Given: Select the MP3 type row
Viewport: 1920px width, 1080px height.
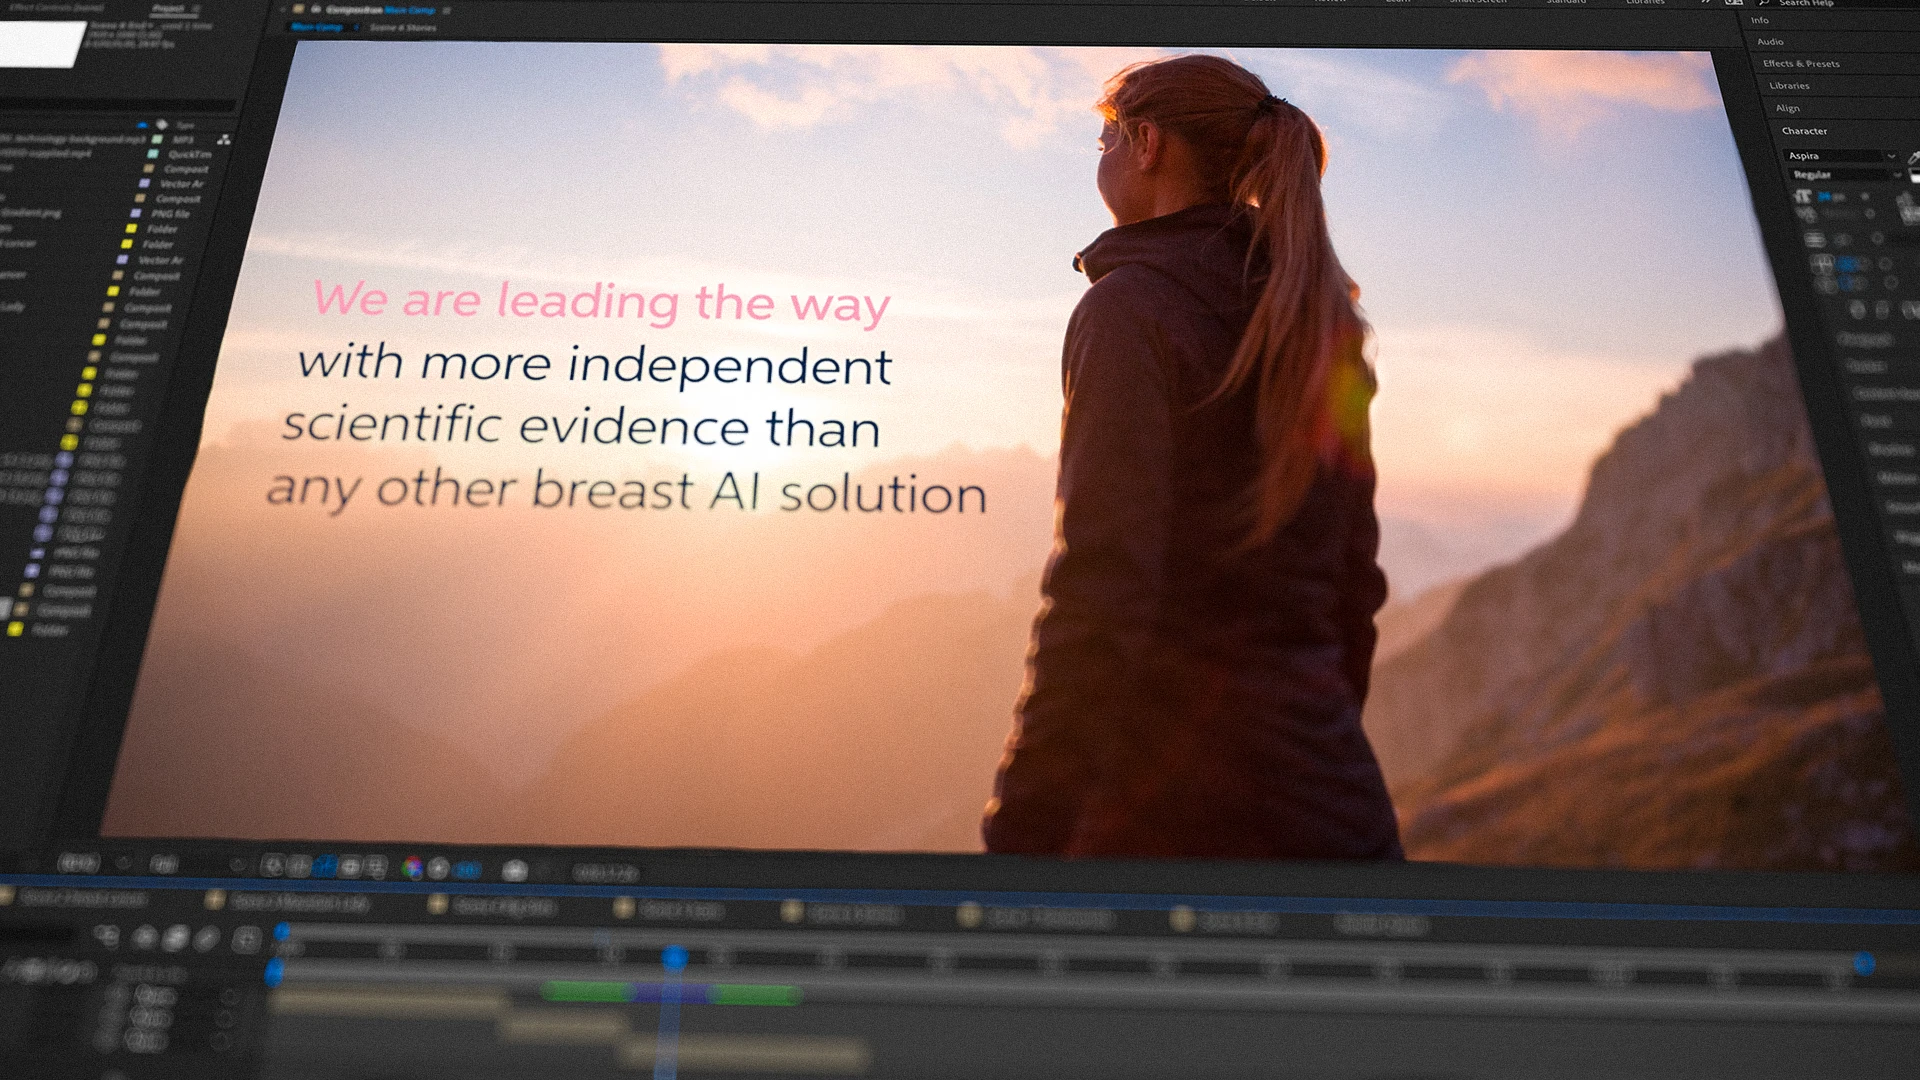Looking at the screenshot, I should [183, 140].
